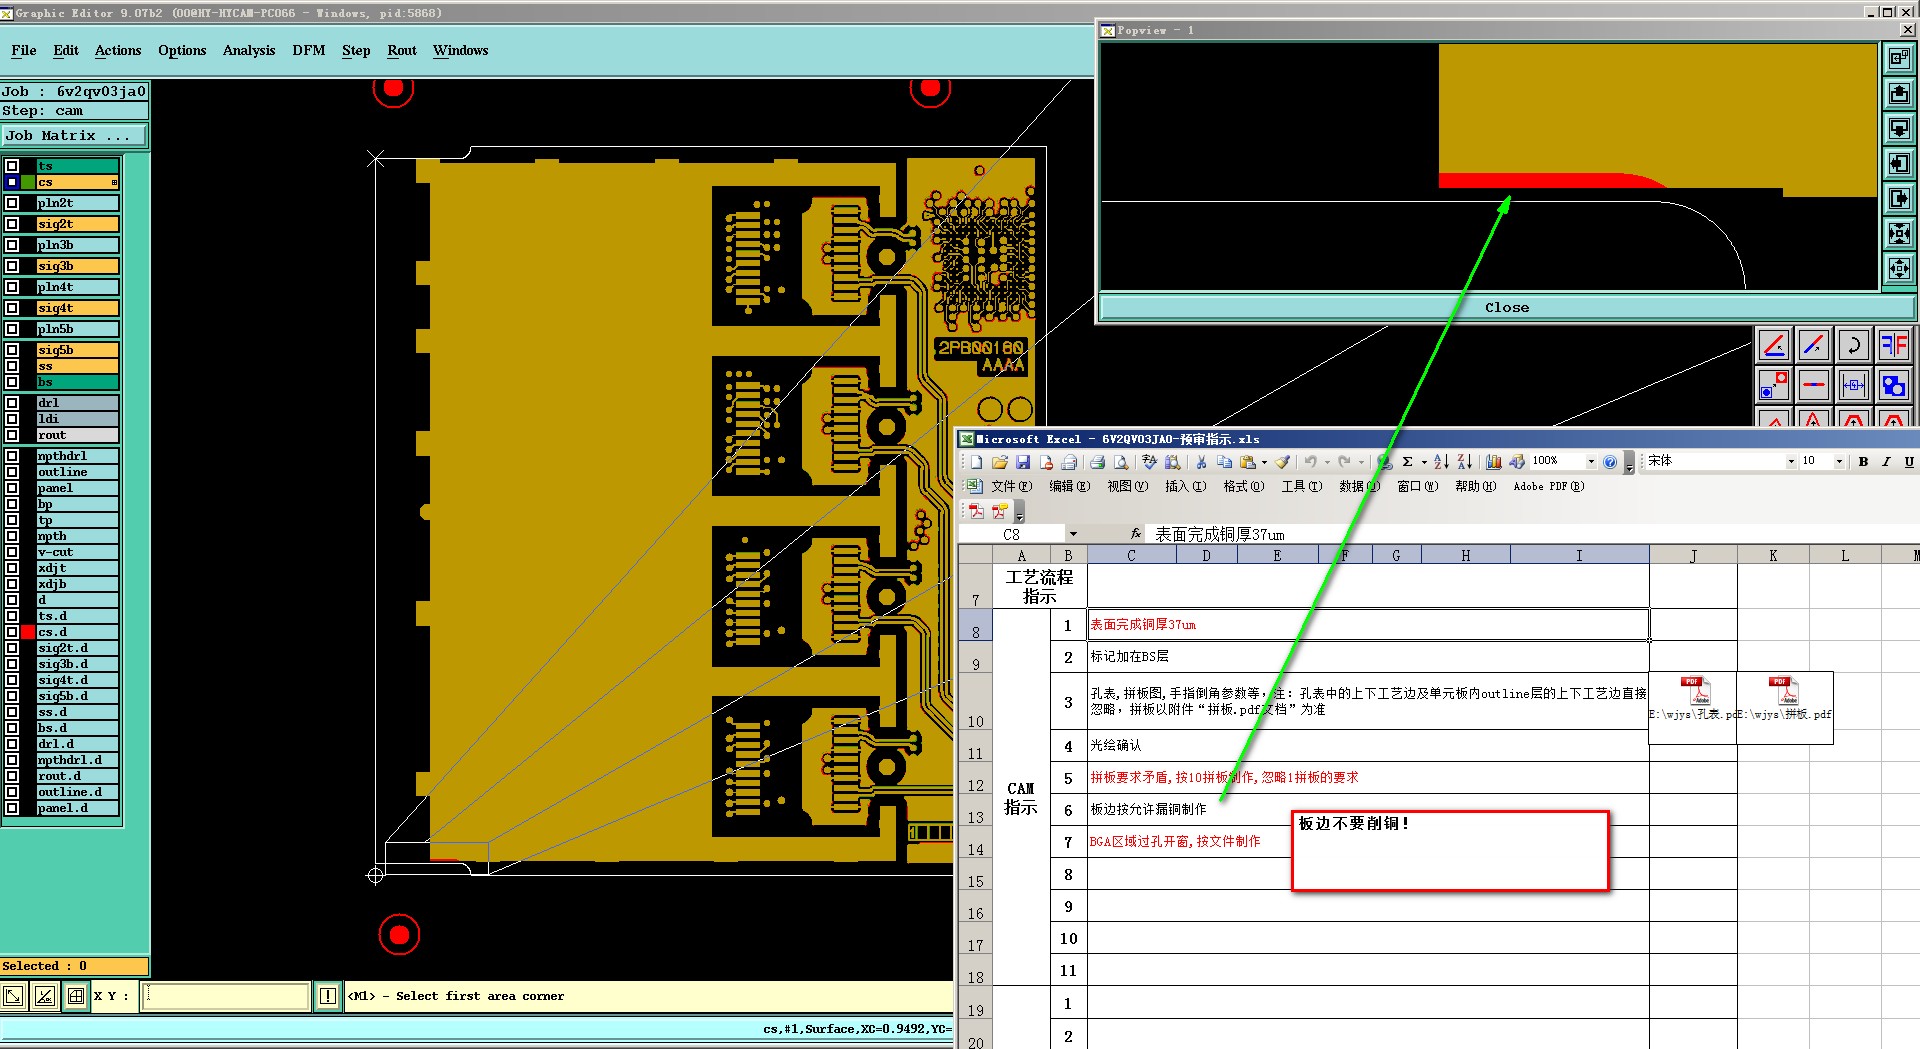This screenshot has width=1920, height=1049.
Task: Toggle the checkbox for layer rout
Action: [12, 435]
